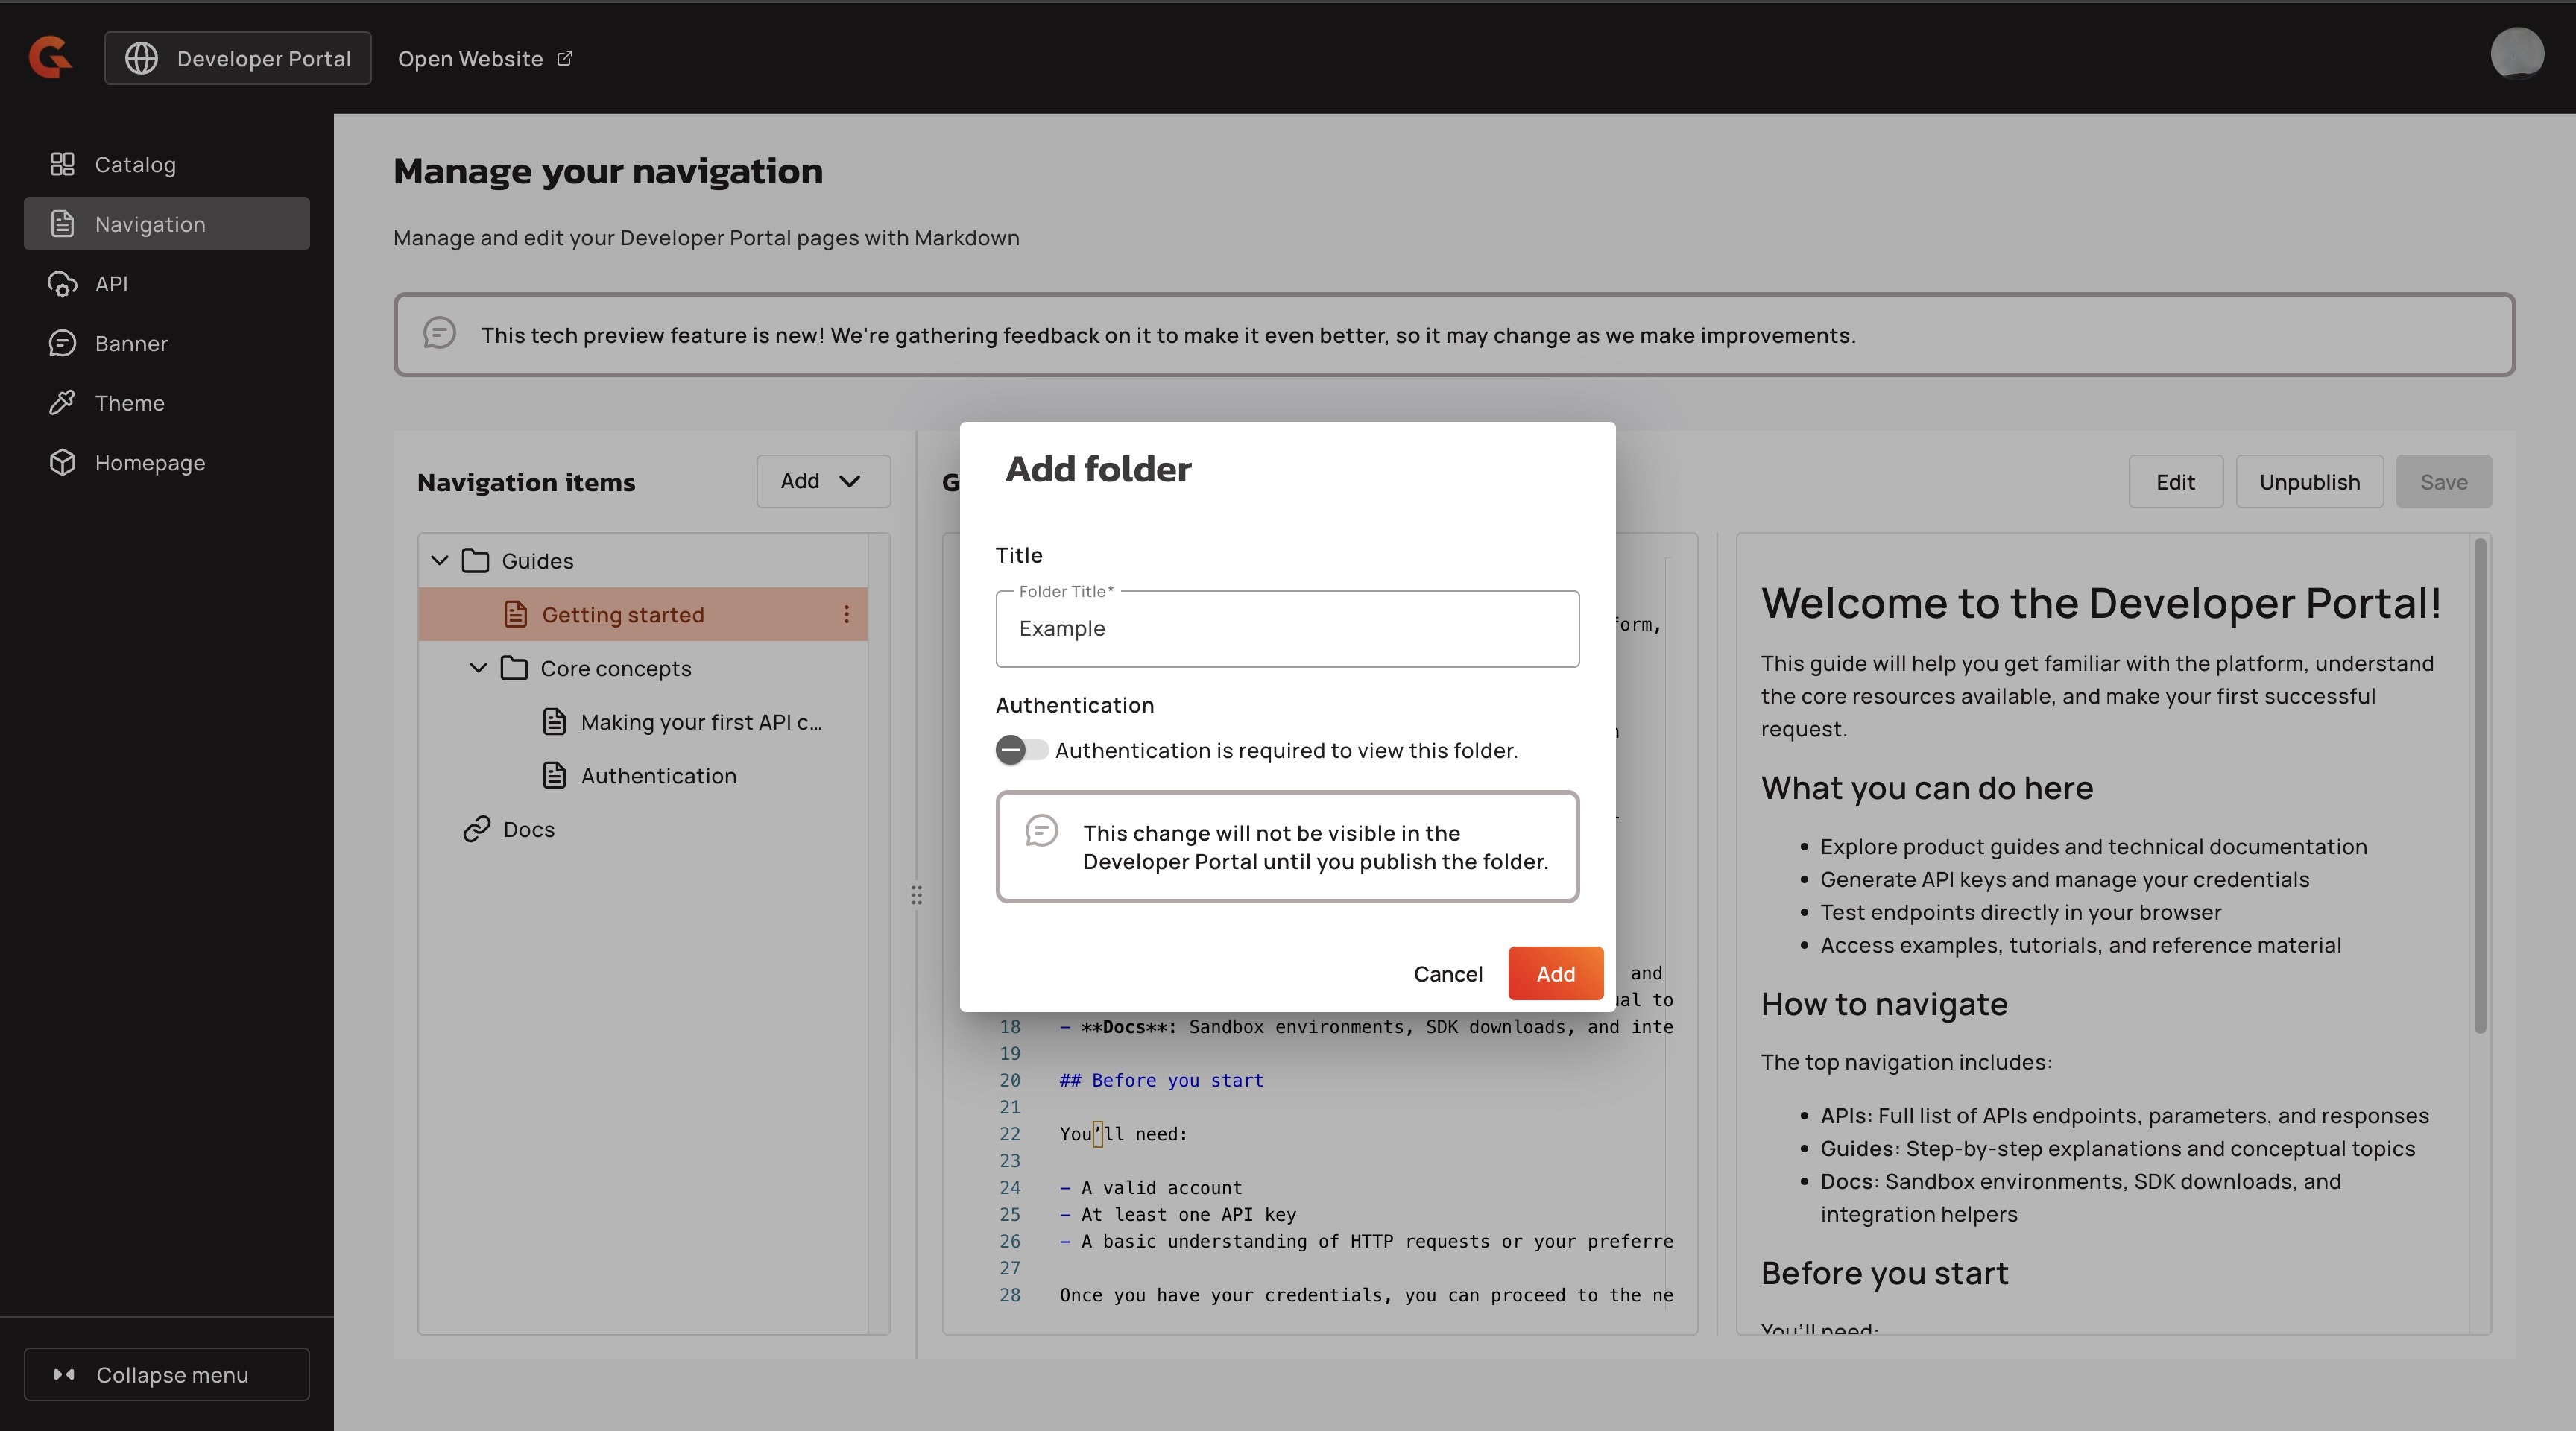2576x1431 pixels.
Task: Click the Homepage cube icon
Action: click(62, 462)
